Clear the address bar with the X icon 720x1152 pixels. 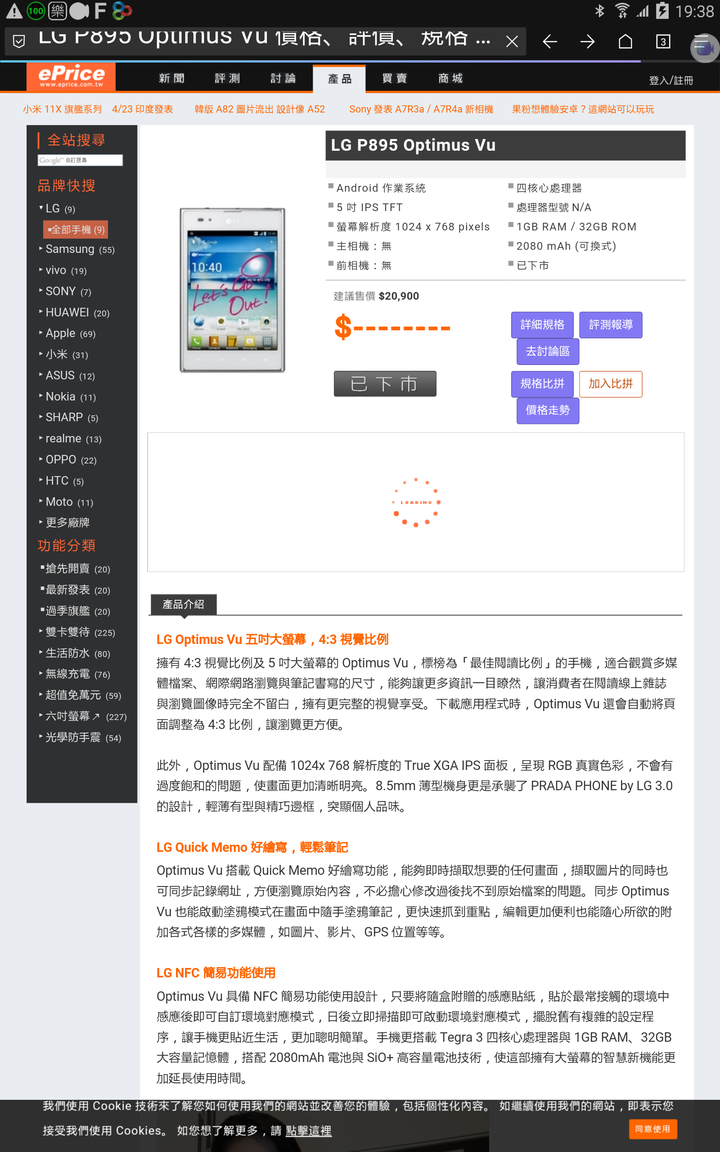click(x=512, y=42)
